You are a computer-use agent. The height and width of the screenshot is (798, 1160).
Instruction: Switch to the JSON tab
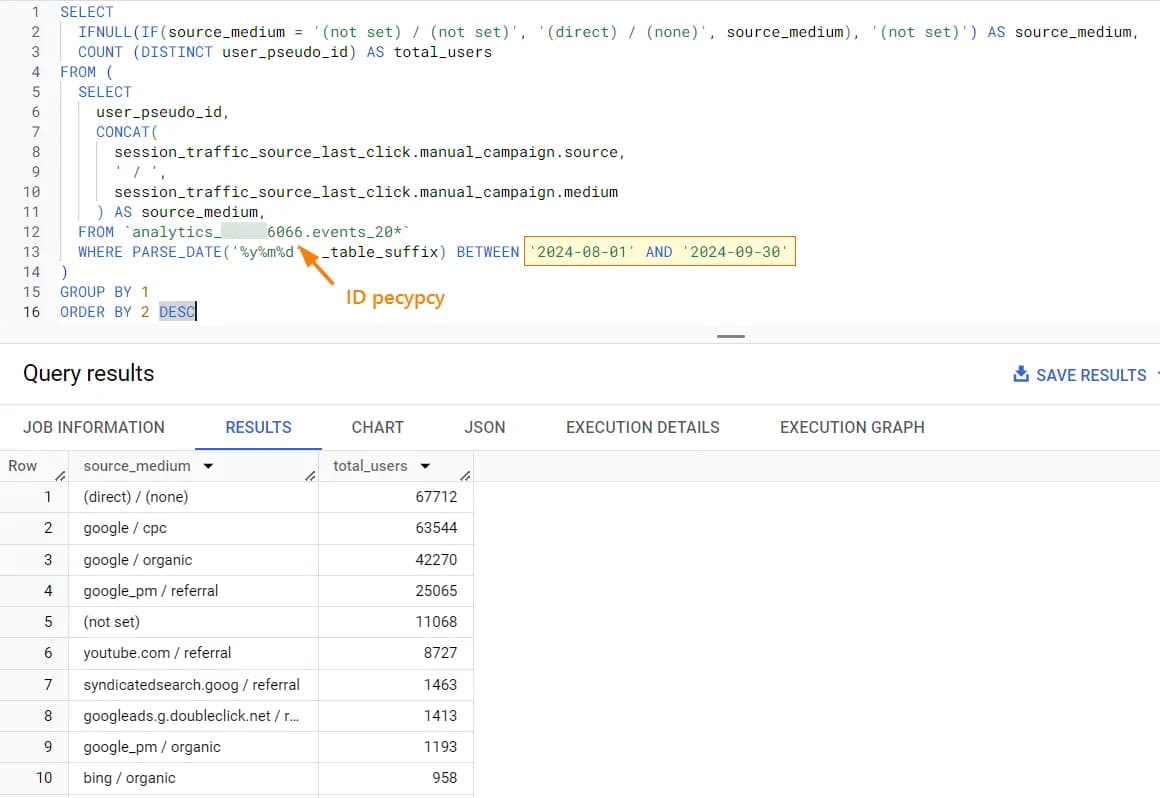(x=485, y=427)
